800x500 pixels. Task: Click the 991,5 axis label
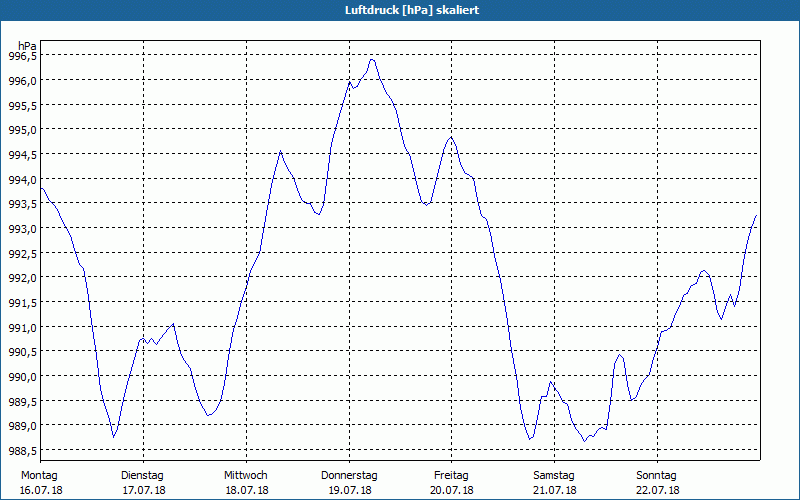pos(22,303)
